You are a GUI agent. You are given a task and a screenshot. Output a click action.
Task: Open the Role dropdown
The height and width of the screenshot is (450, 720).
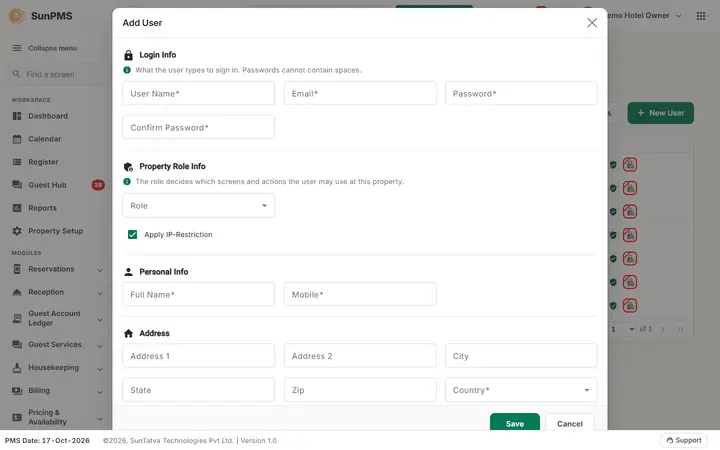point(198,205)
